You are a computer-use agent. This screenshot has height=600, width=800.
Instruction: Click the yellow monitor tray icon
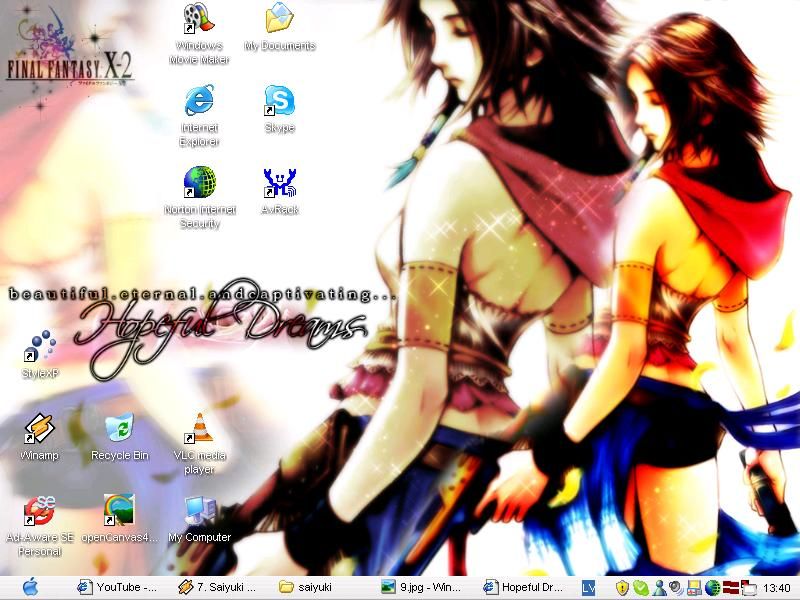pos(693,588)
